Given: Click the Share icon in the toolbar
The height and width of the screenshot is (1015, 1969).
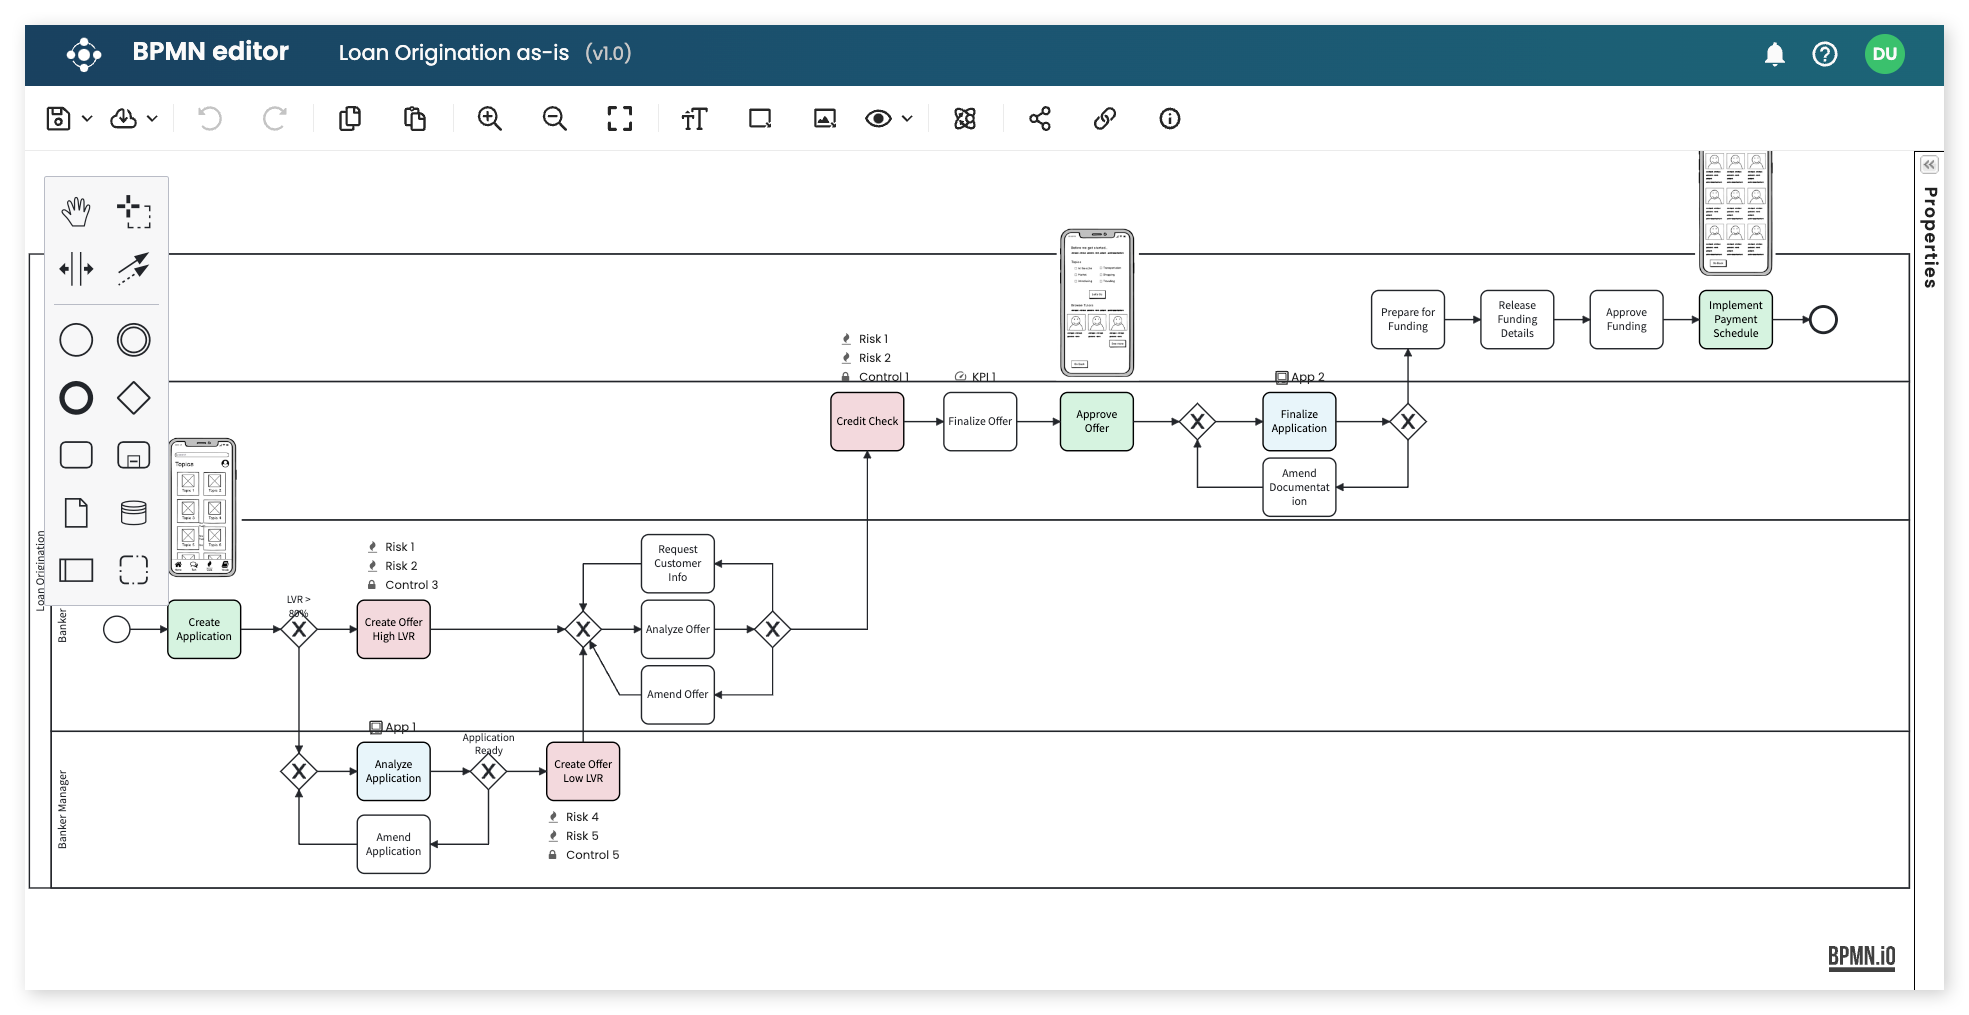Looking at the screenshot, I should [1038, 119].
